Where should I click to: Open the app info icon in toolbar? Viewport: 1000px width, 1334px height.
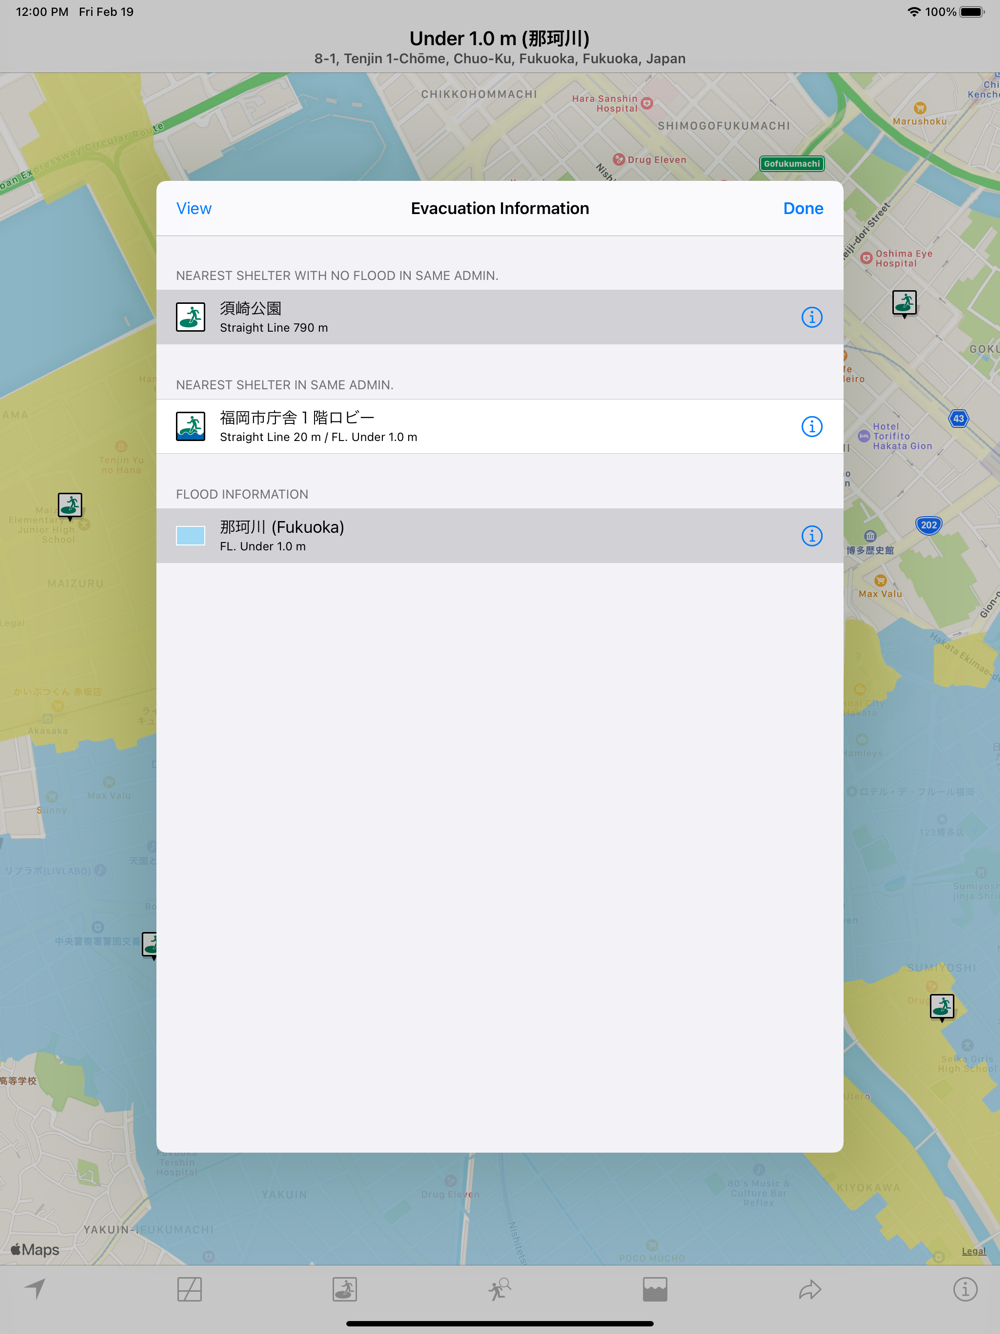pyautogui.click(x=965, y=1289)
